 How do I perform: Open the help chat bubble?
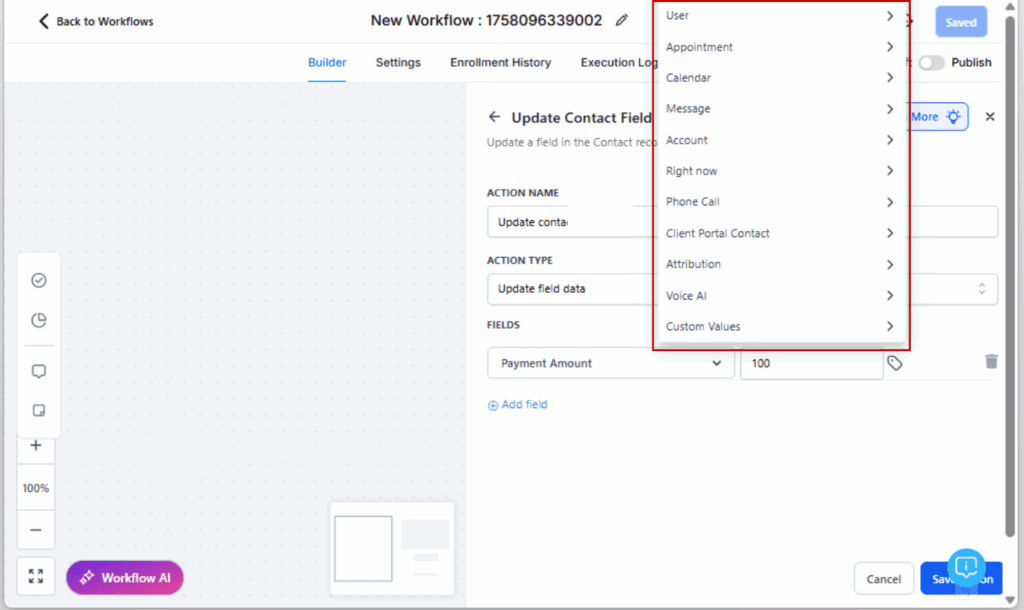[967, 567]
